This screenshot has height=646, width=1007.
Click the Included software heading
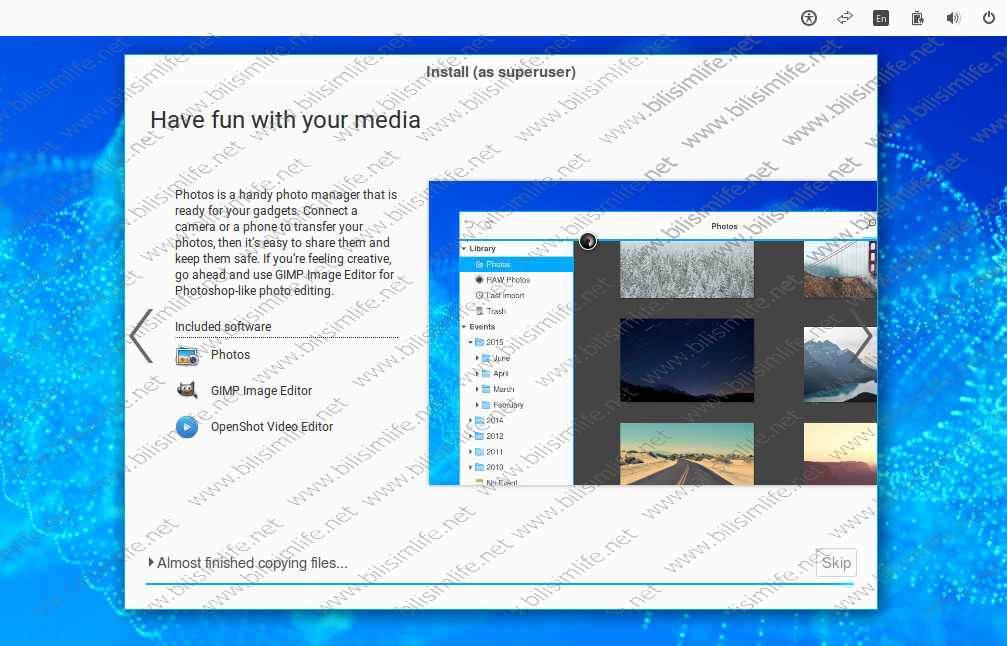223,326
